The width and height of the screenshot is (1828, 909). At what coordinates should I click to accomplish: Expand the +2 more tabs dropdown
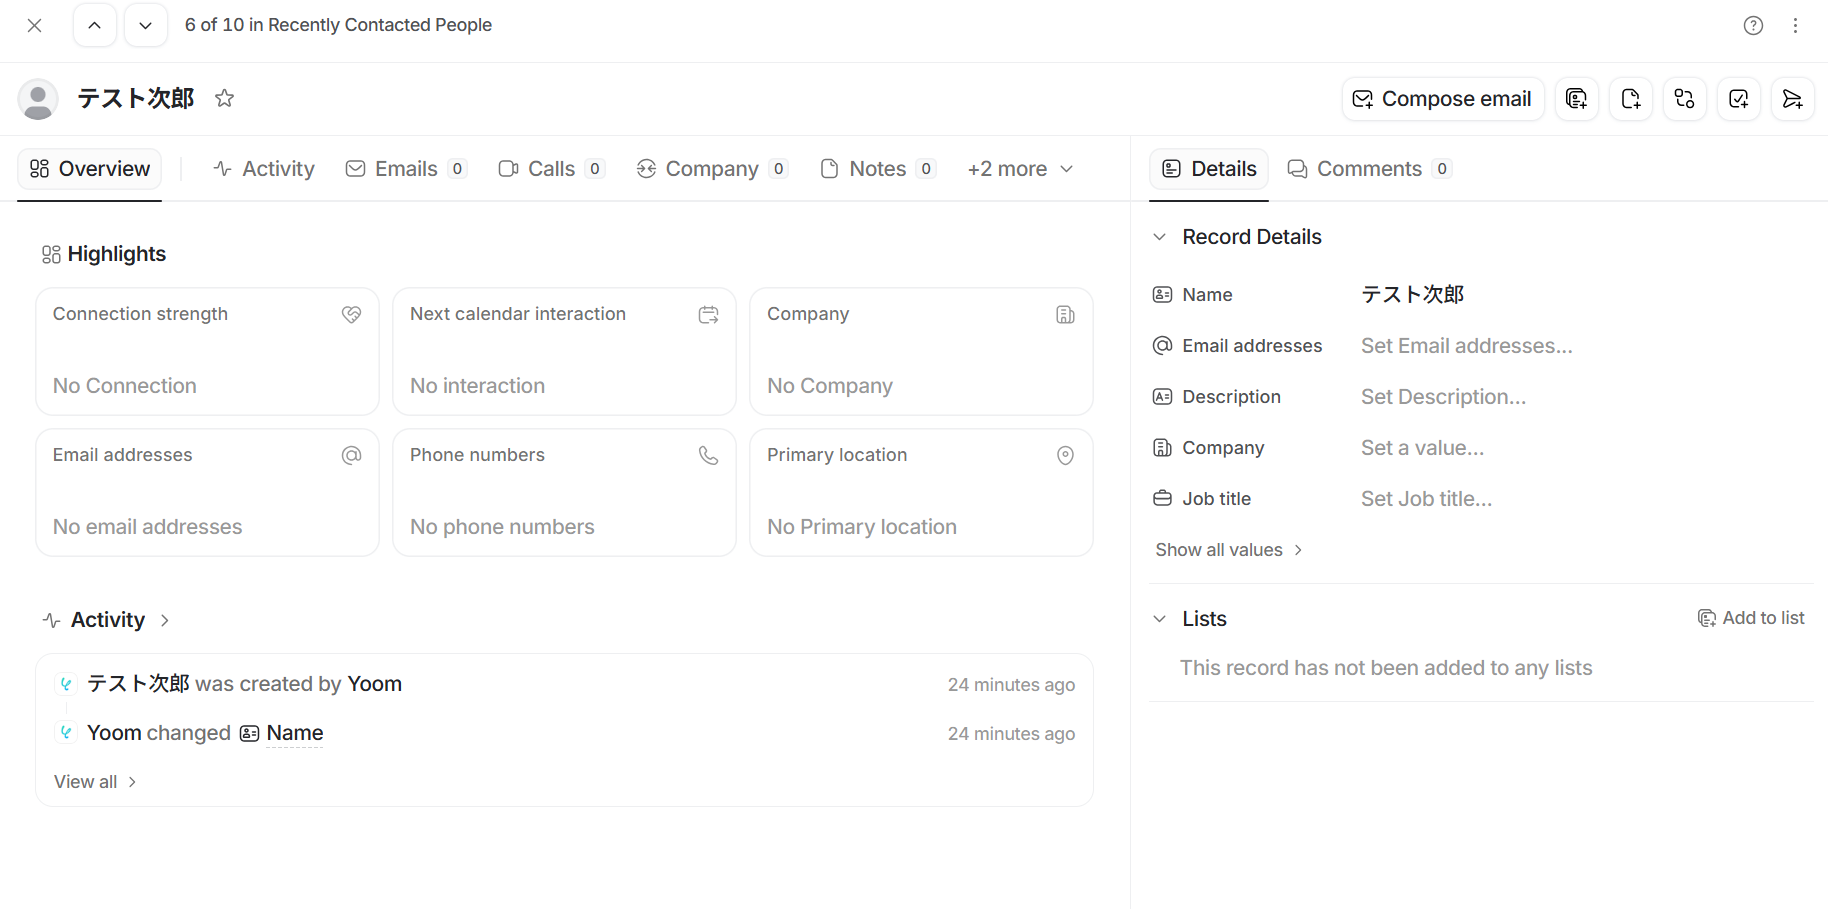click(x=1020, y=169)
